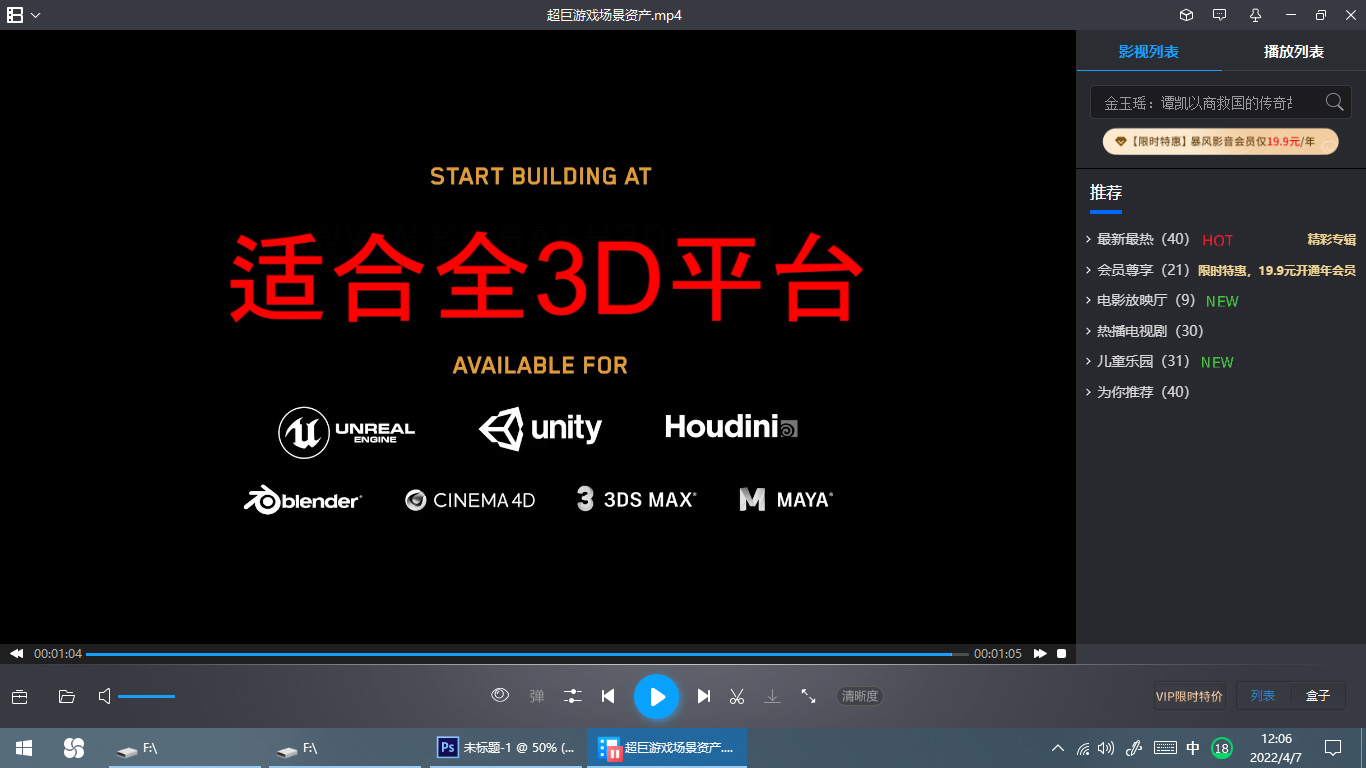Skip to the next video

click(704, 696)
